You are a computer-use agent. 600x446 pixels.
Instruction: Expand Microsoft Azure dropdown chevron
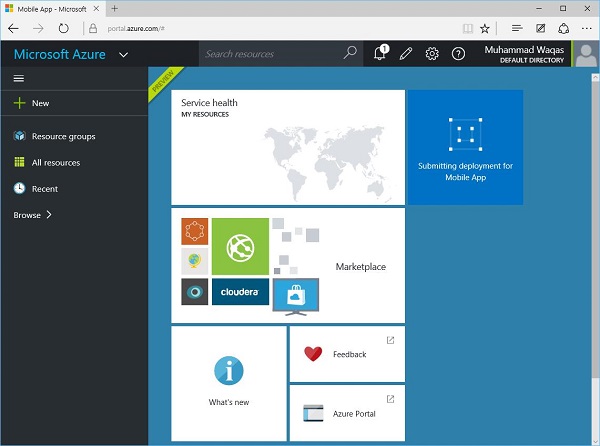pyautogui.click(x=123, y=55)
